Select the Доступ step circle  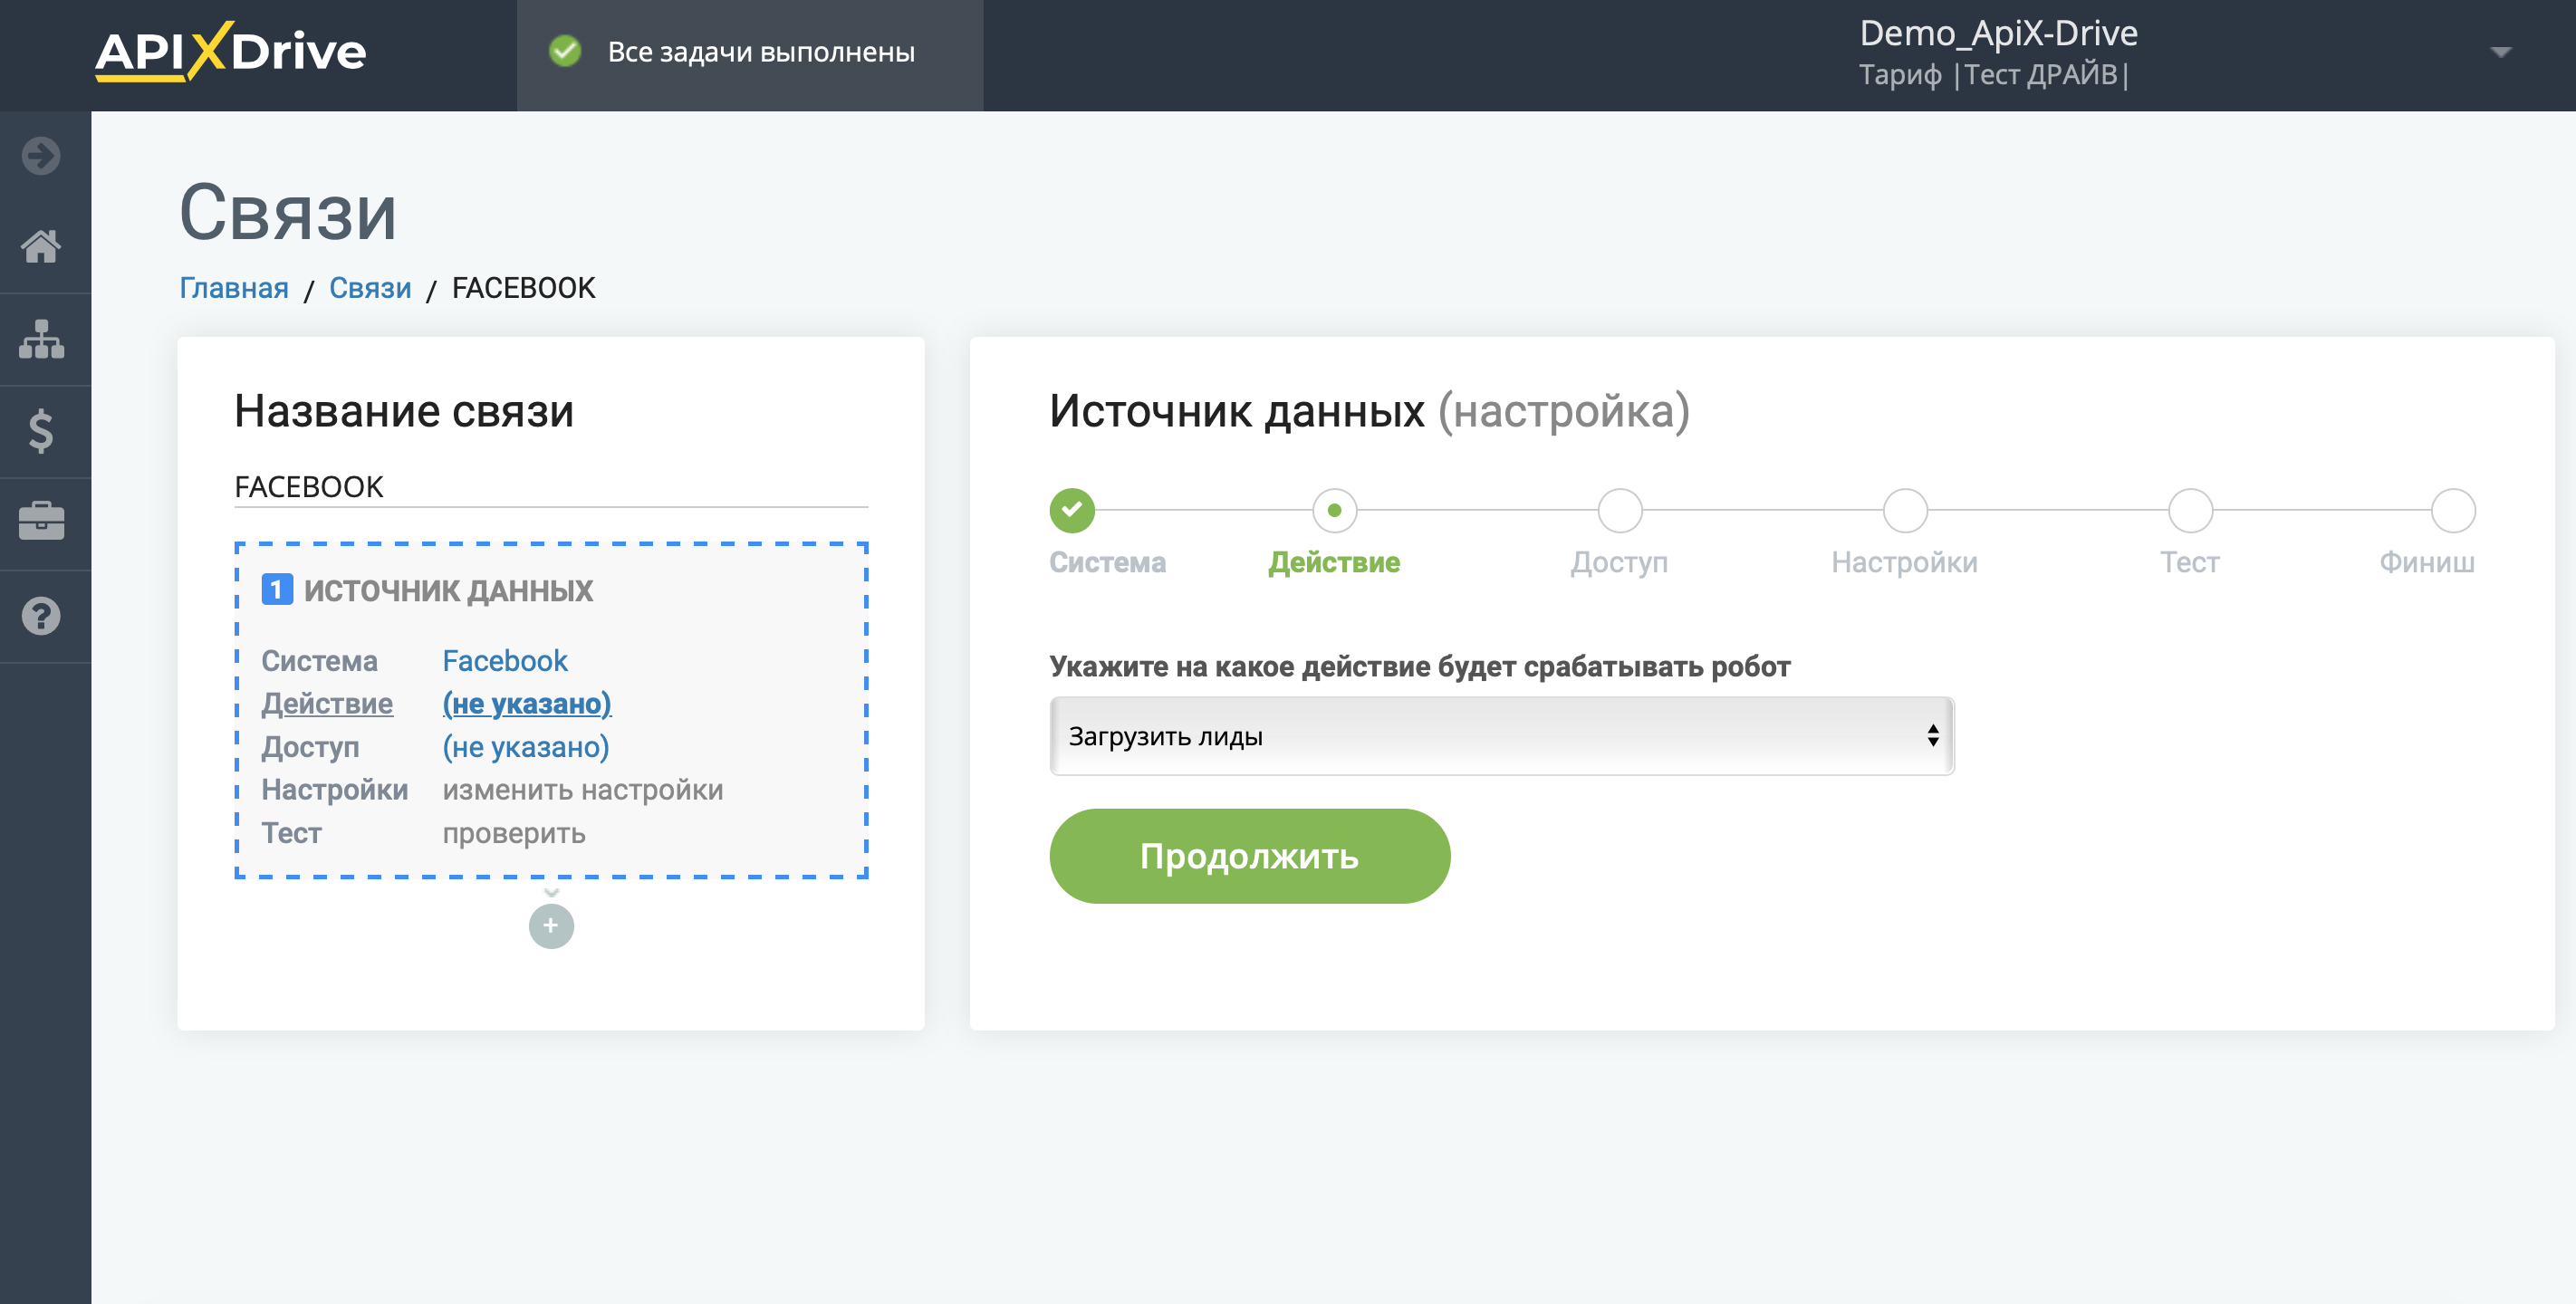[x=1619, y=511]
